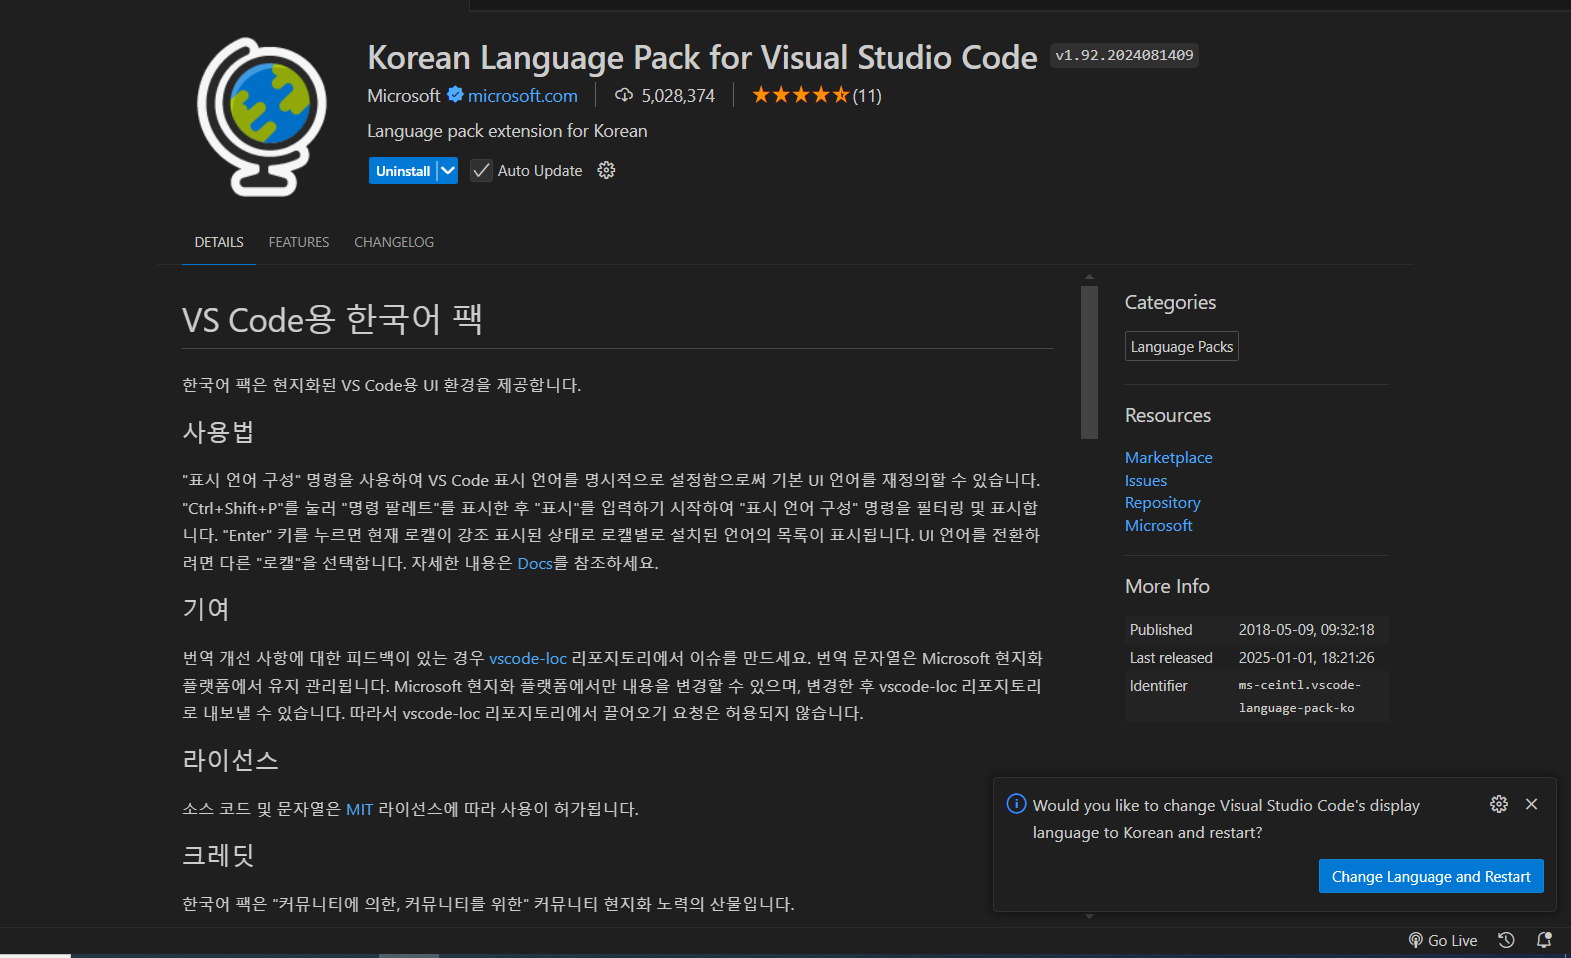The image size is (1571, 958).
Task: Click the rating count (11)
Action: click(867, 96)
